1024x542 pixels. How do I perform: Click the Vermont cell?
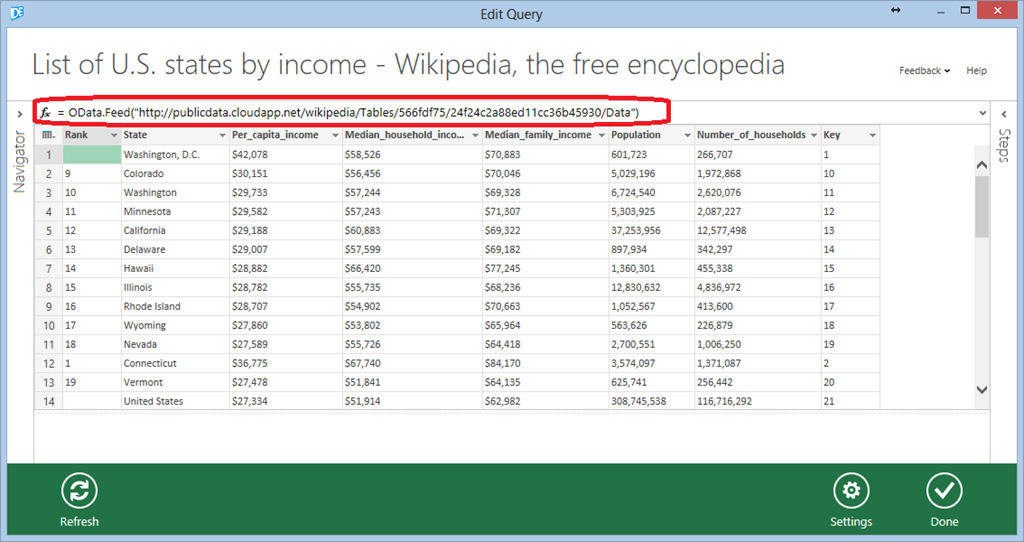click(x=175, y=382)
